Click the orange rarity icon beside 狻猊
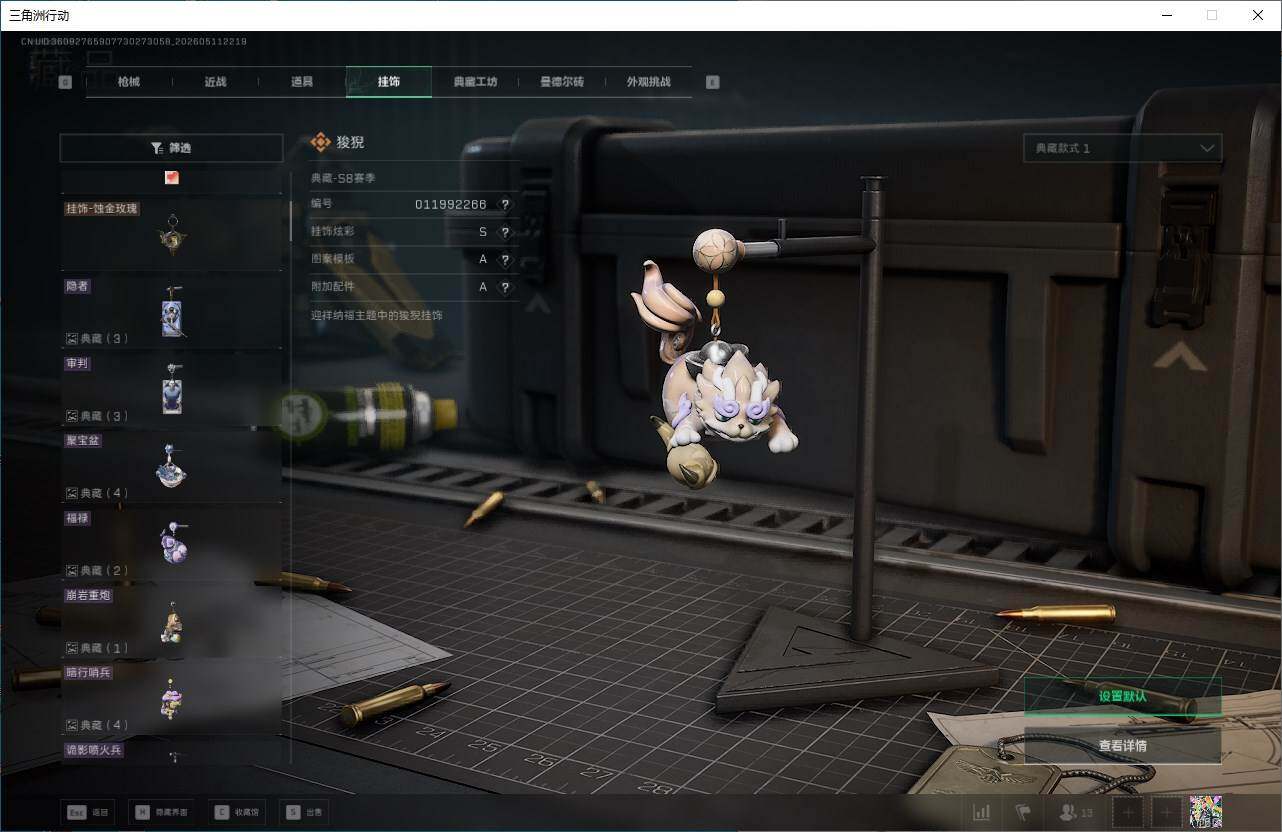The image size is (1282, 832). 320,142
